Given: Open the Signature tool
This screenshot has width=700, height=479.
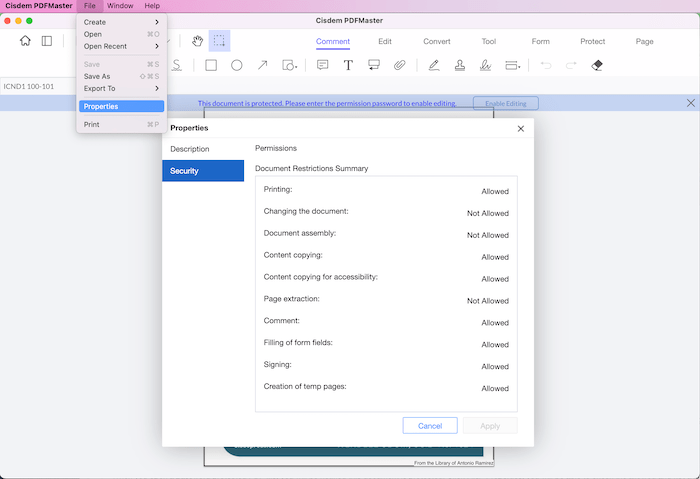Looking at the screenshot, I should [x=485, y=65].
